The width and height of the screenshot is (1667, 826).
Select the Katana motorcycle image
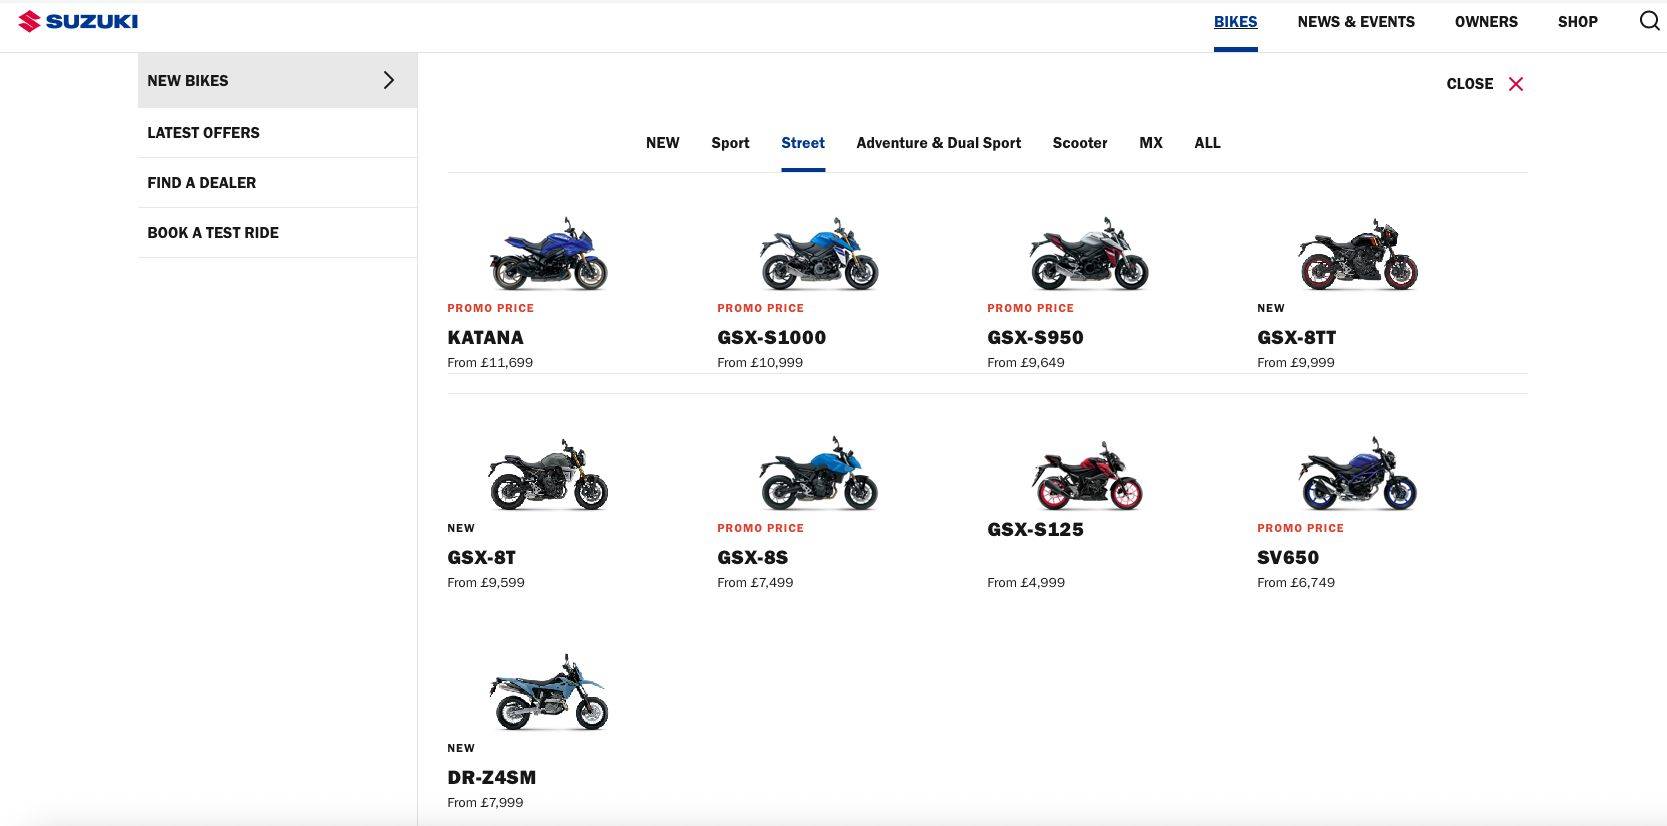pos(548,254)
